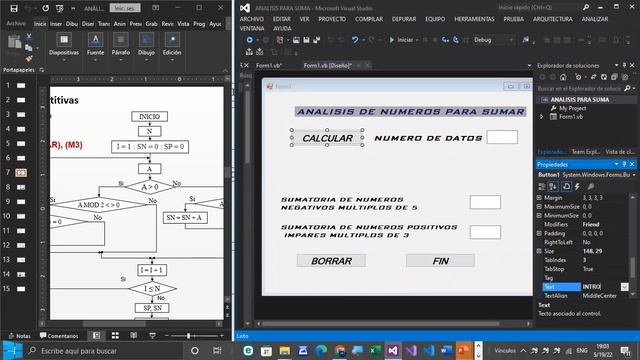Screen dimensions: 640x360
Task: Click the PowerPoint zoom slider handle
Action: pyautogui.click(x=189, y=336)
